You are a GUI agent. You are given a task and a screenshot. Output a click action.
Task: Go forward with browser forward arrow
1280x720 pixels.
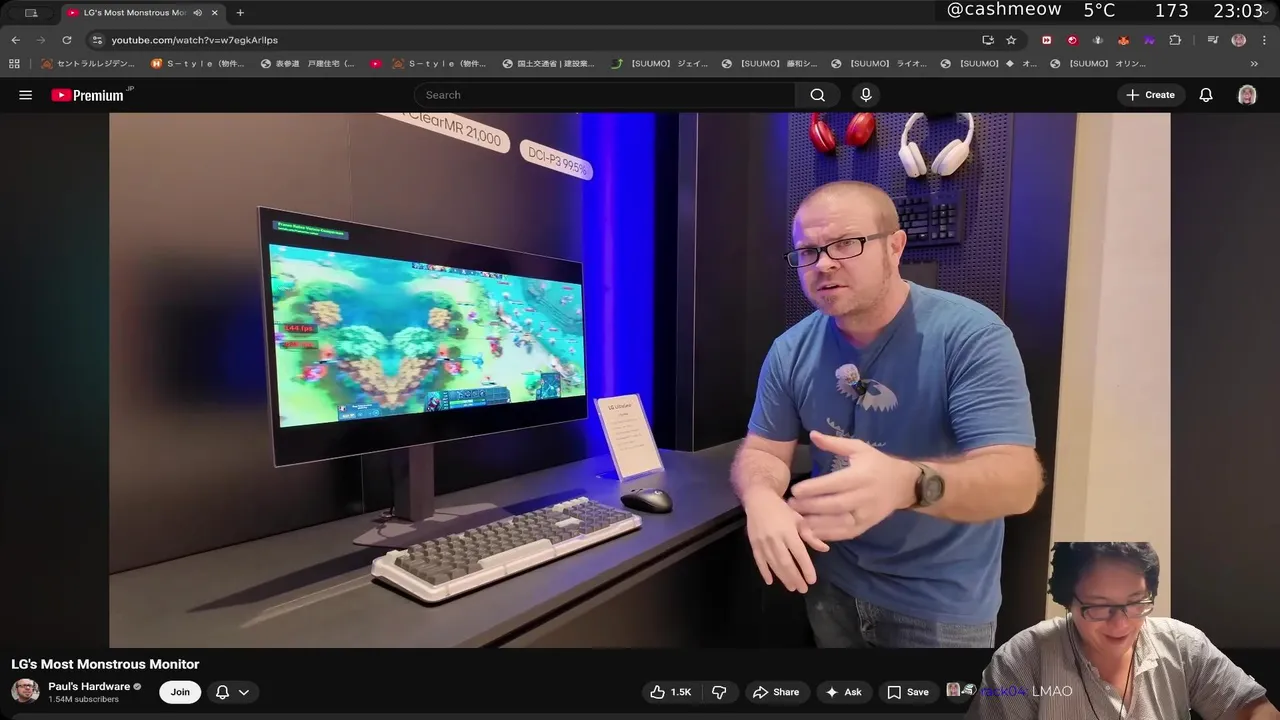(41, 40)
